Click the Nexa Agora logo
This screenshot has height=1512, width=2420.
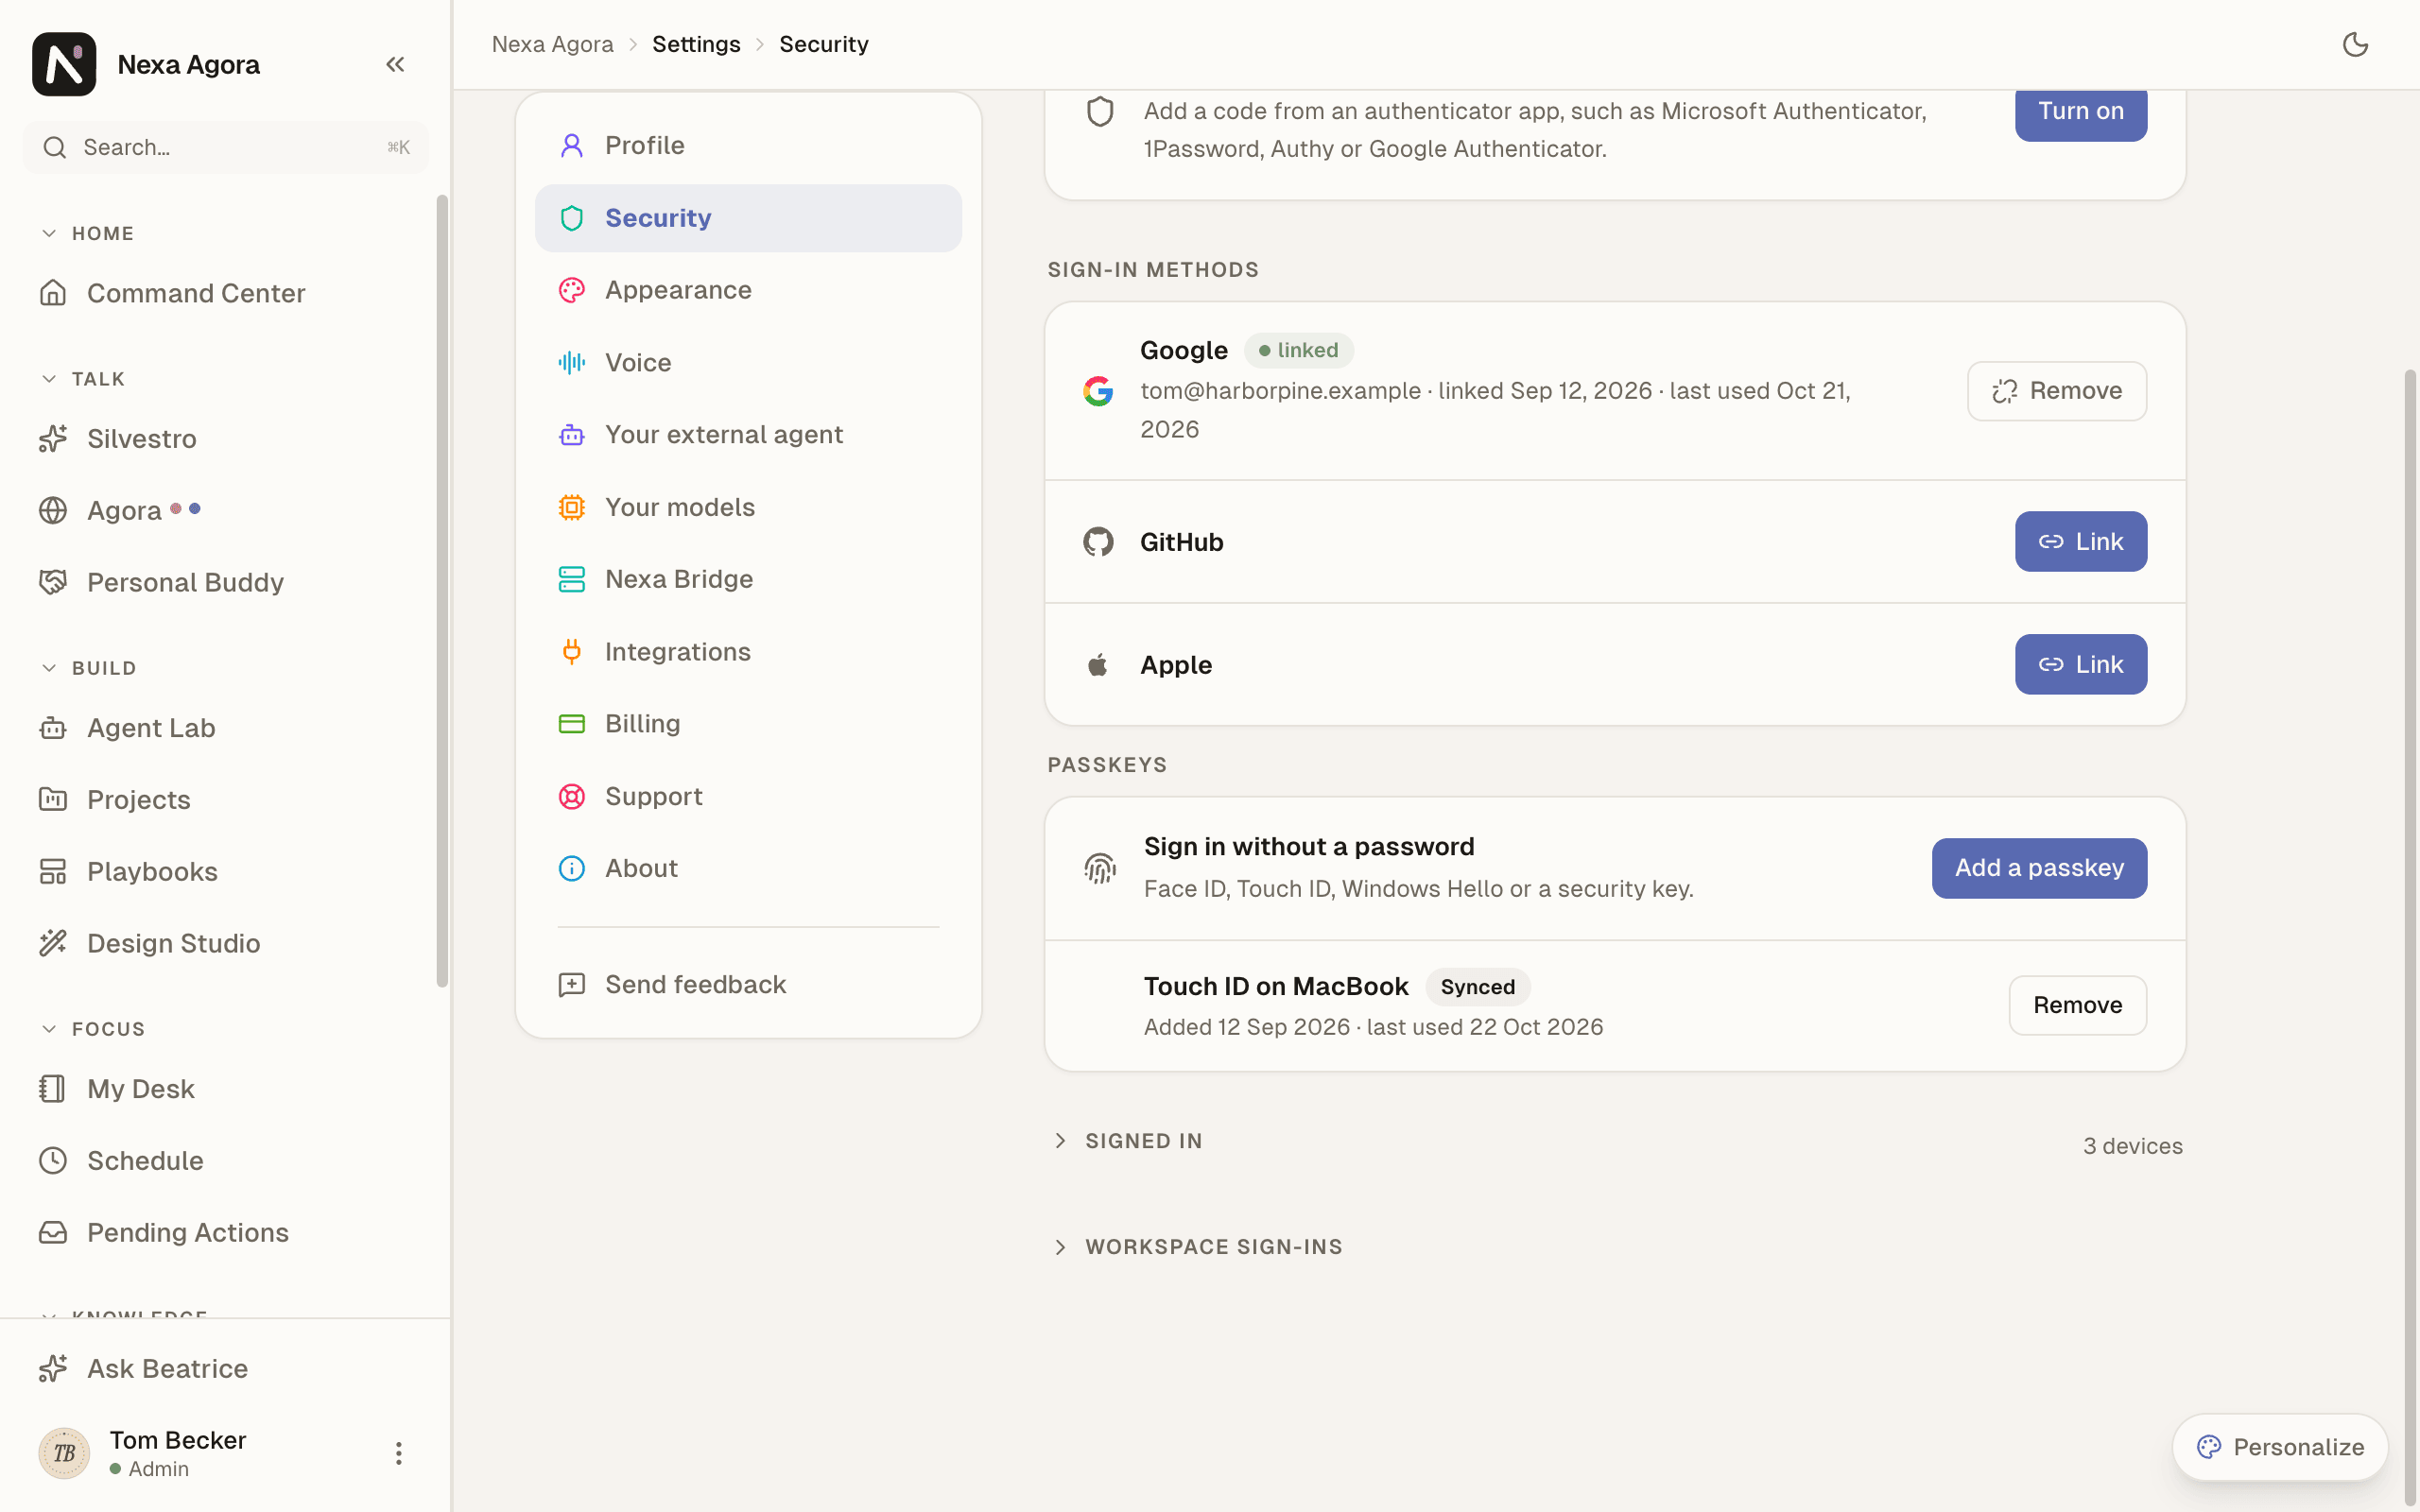64,64
